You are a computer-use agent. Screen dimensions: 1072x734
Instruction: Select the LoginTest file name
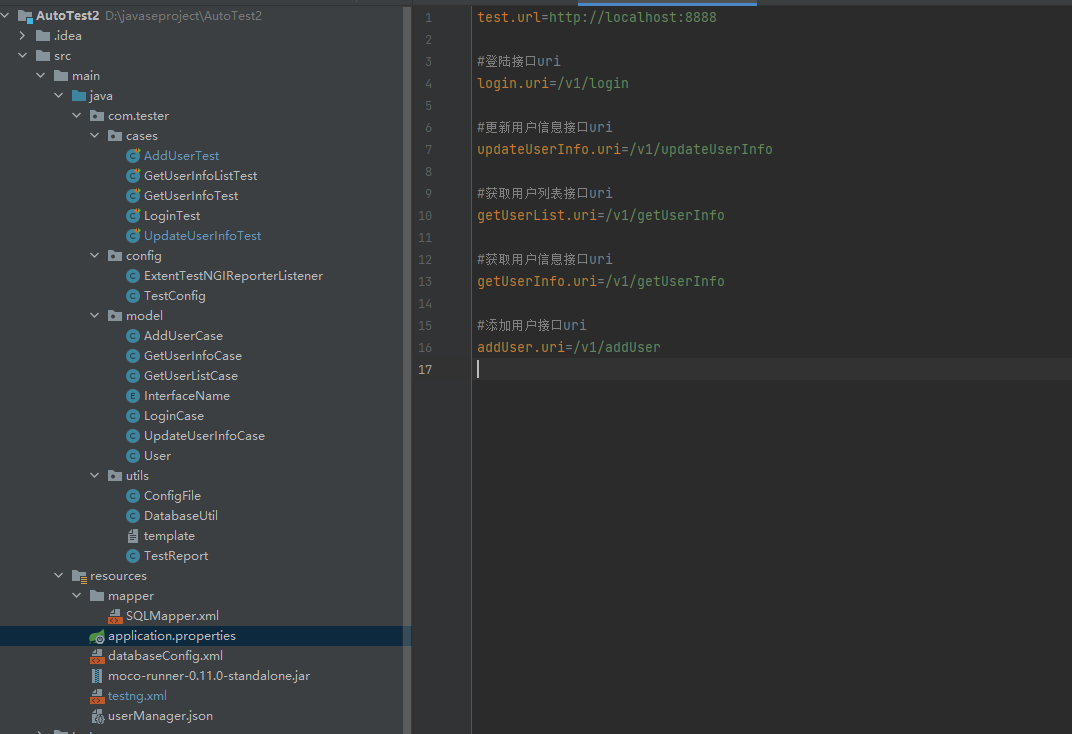click(x=172, y=216)
